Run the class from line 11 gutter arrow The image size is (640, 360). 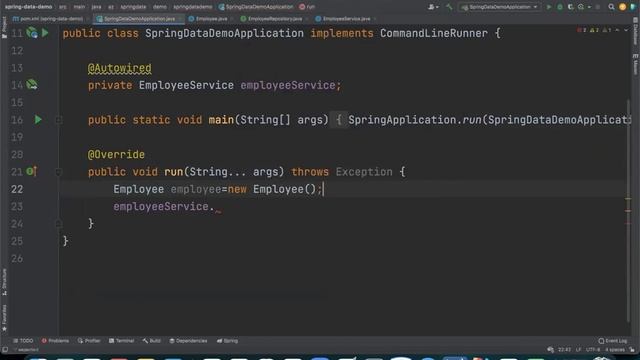click(45, 33)
